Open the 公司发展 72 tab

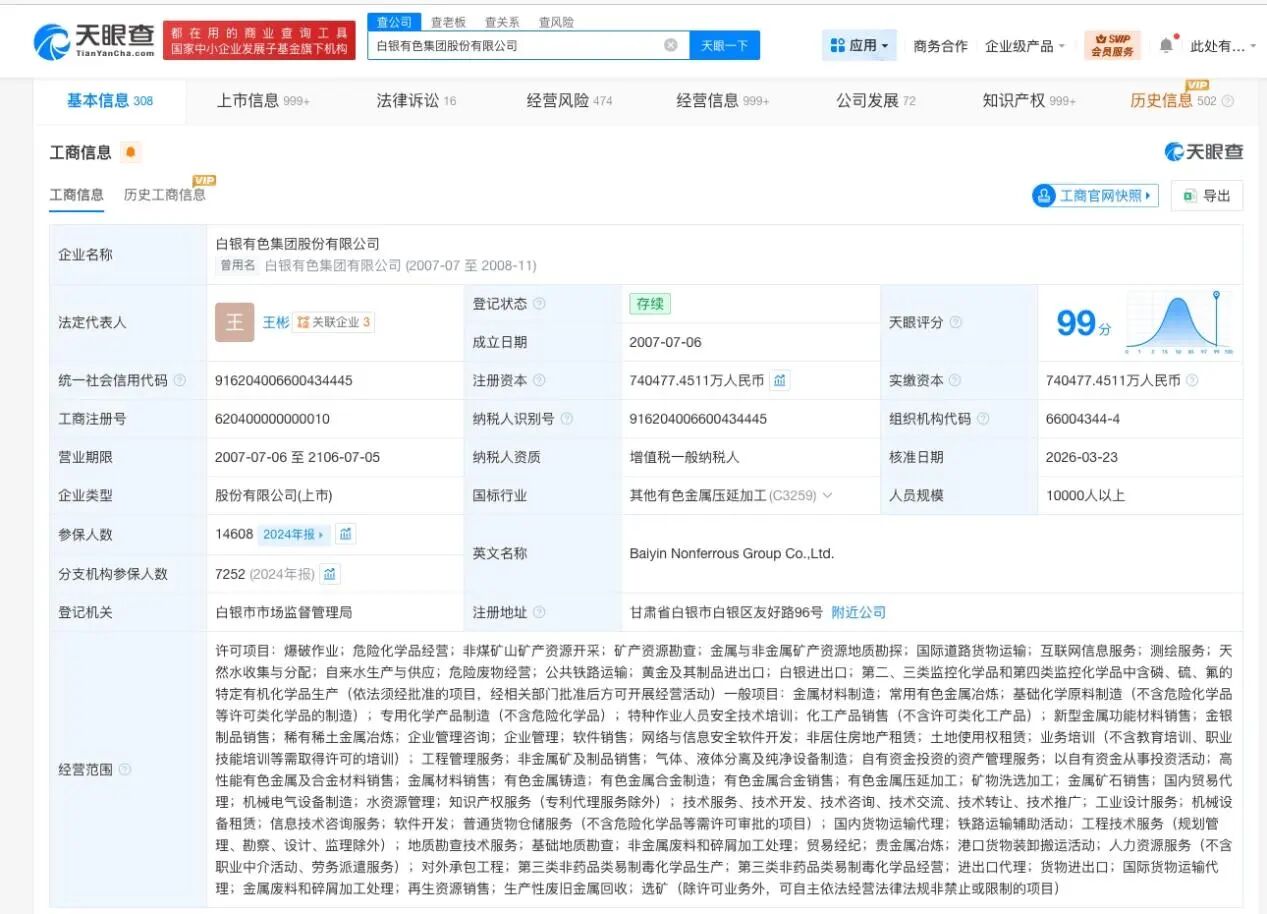pyautogui.click(x=876, y=100)
